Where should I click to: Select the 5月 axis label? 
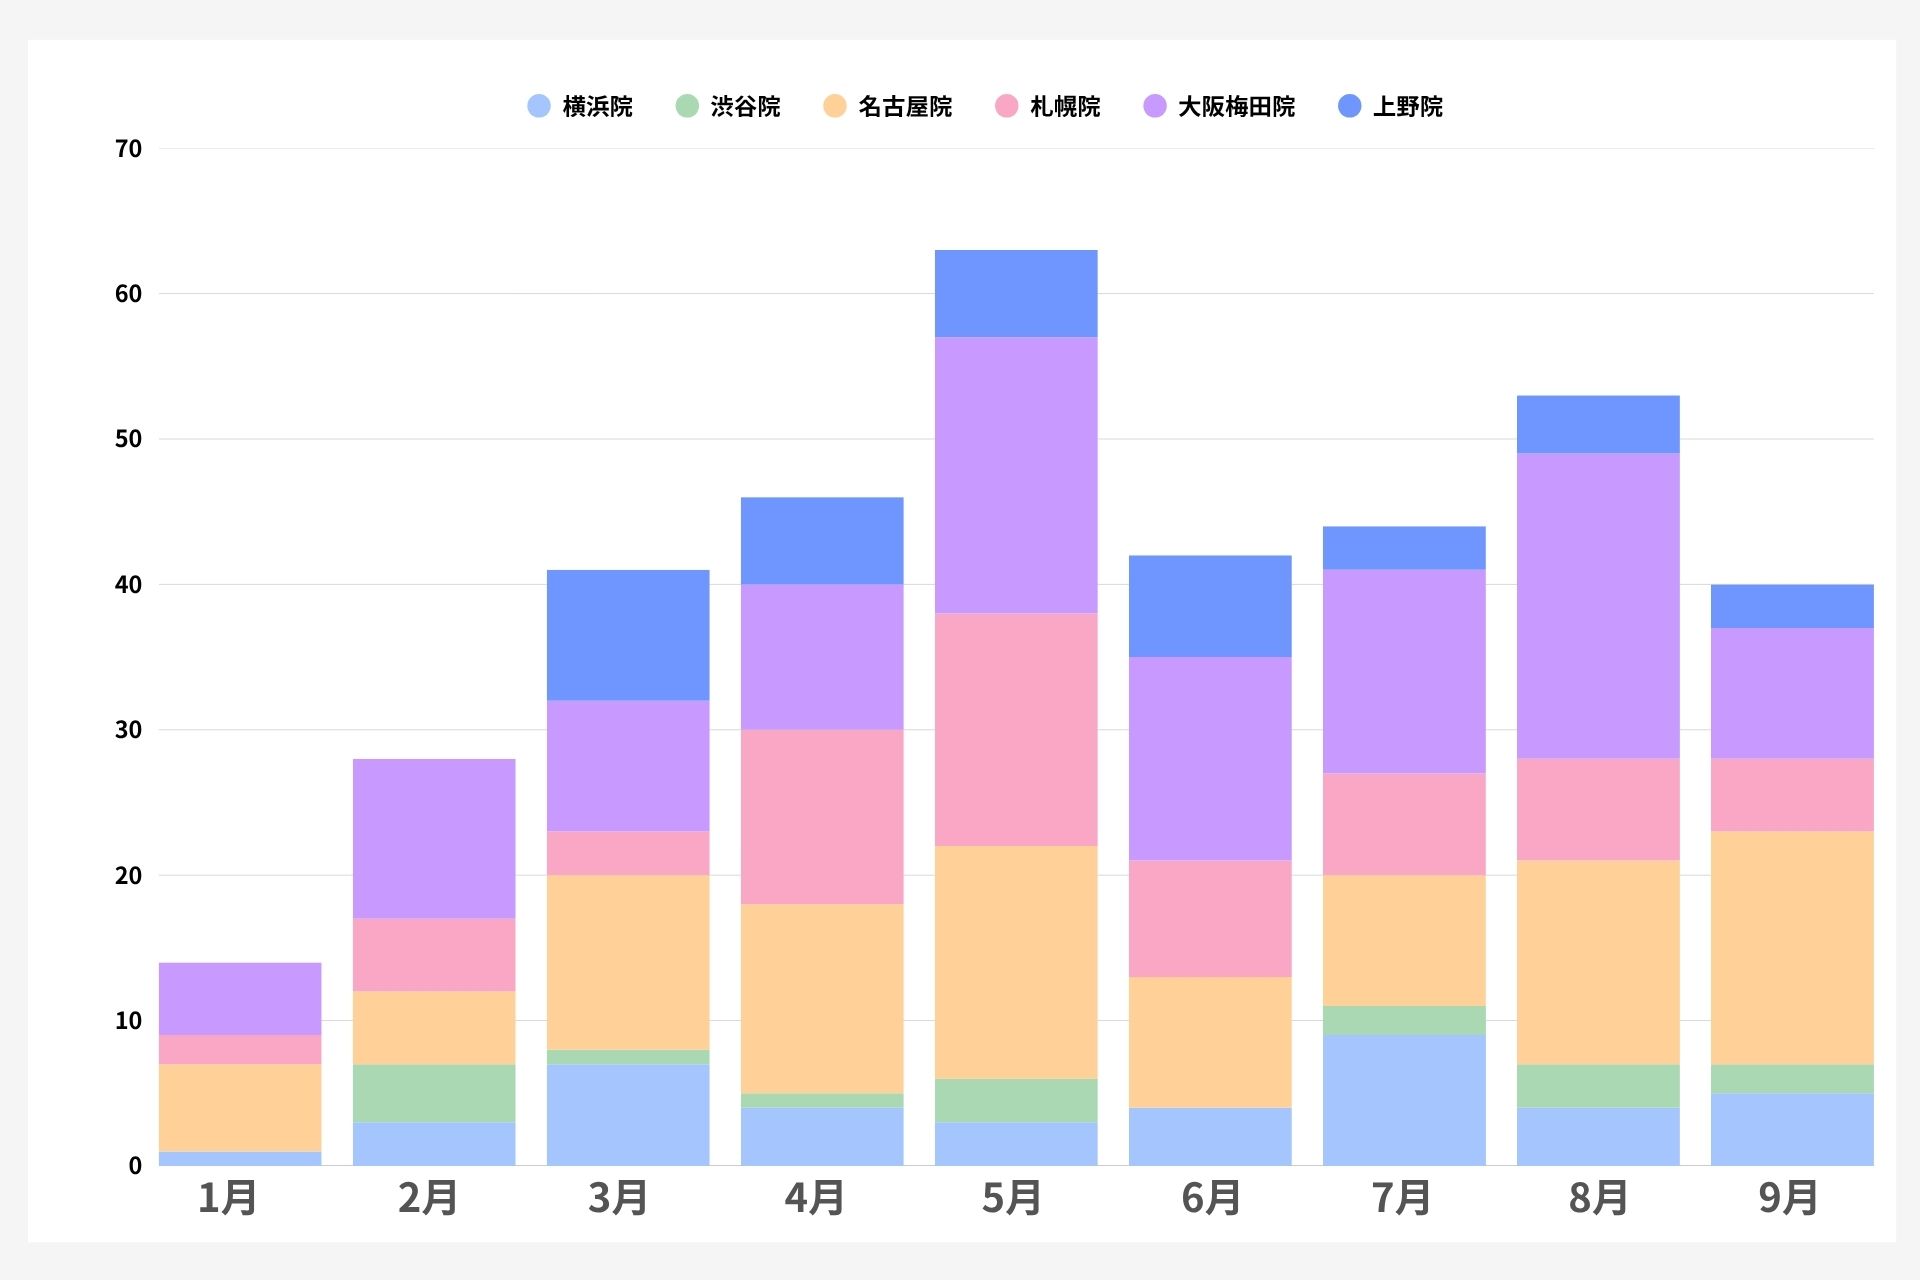[1012, 1198]
